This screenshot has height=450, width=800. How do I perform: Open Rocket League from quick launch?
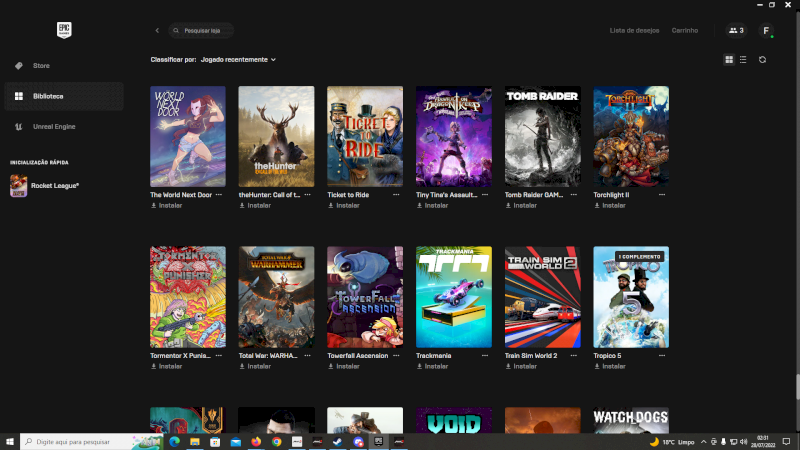[54, 185]
